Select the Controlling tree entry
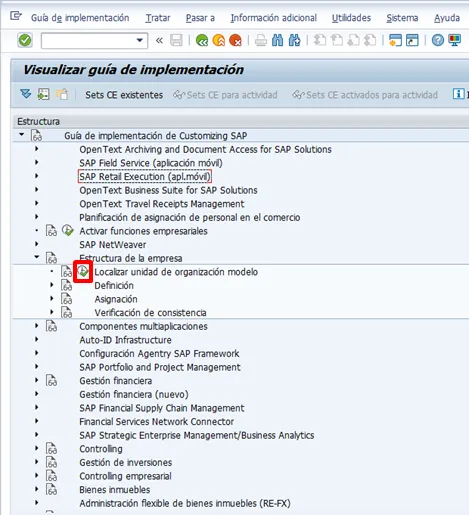Screen dimensions: 469x515 click(x=101, y=449)
